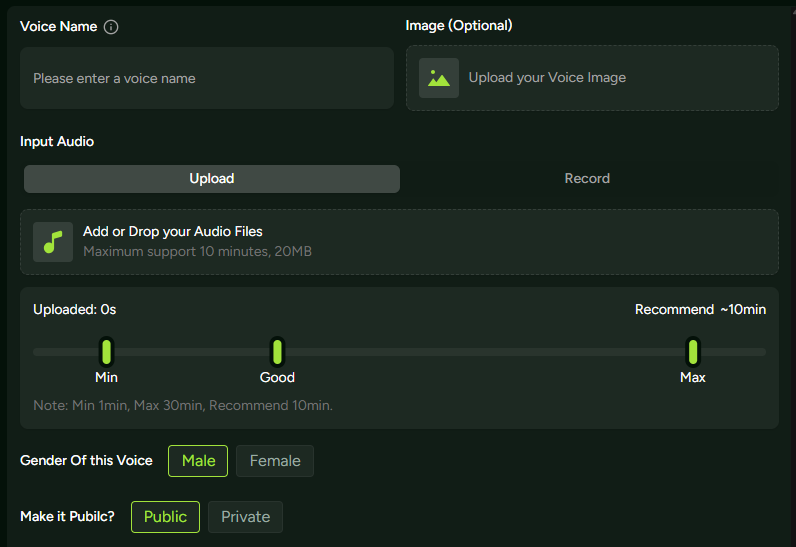This screenshot has height=547, width=796.
Task: Click the note about min and max duration
Action: (x=183, y=406)
